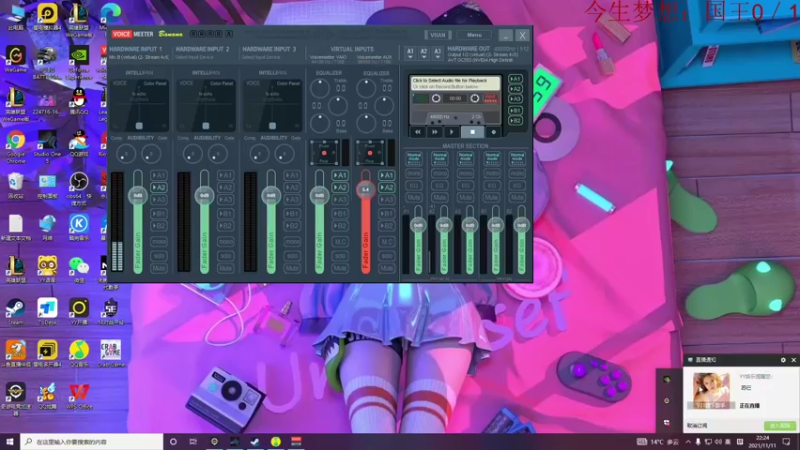Open A2 hardware output device dropdown

pyautogui.click(x=423, y=53)
